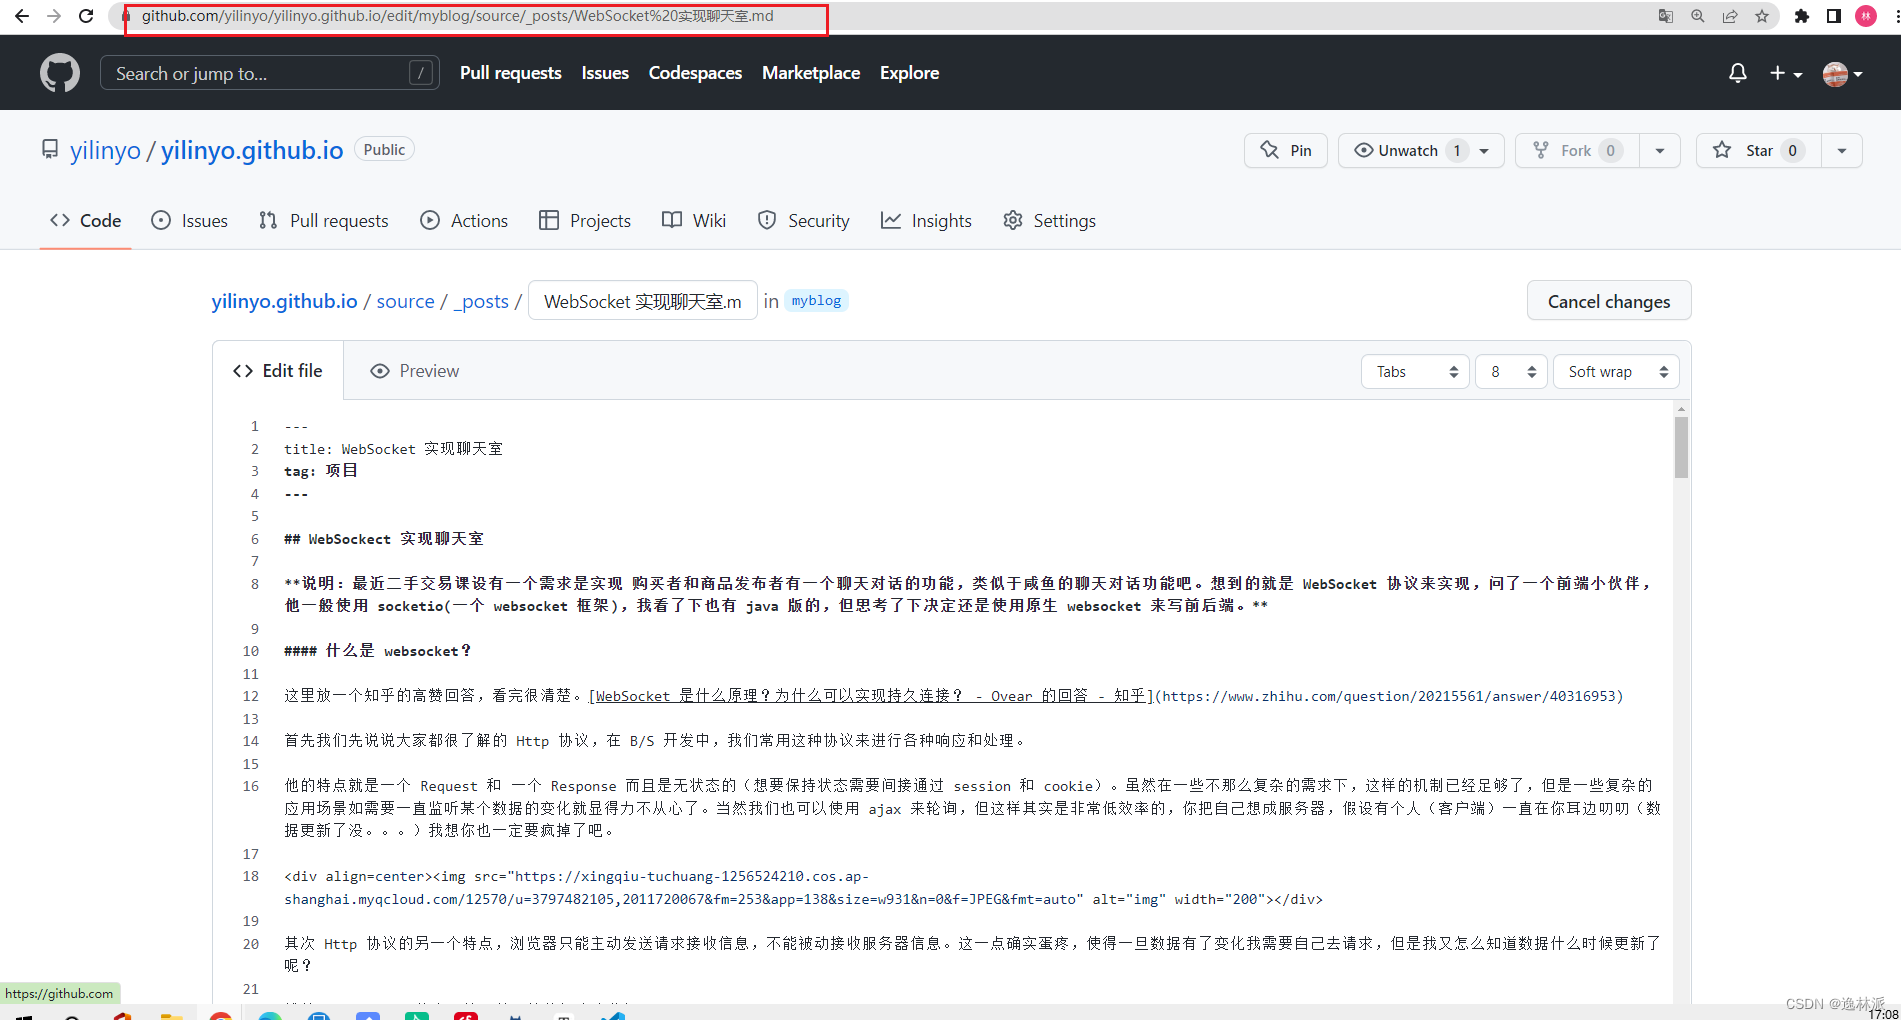The width and height of the screenshot is (1901, 1020).
Task: Change indent size from 8
Action: coord(1511,371)
